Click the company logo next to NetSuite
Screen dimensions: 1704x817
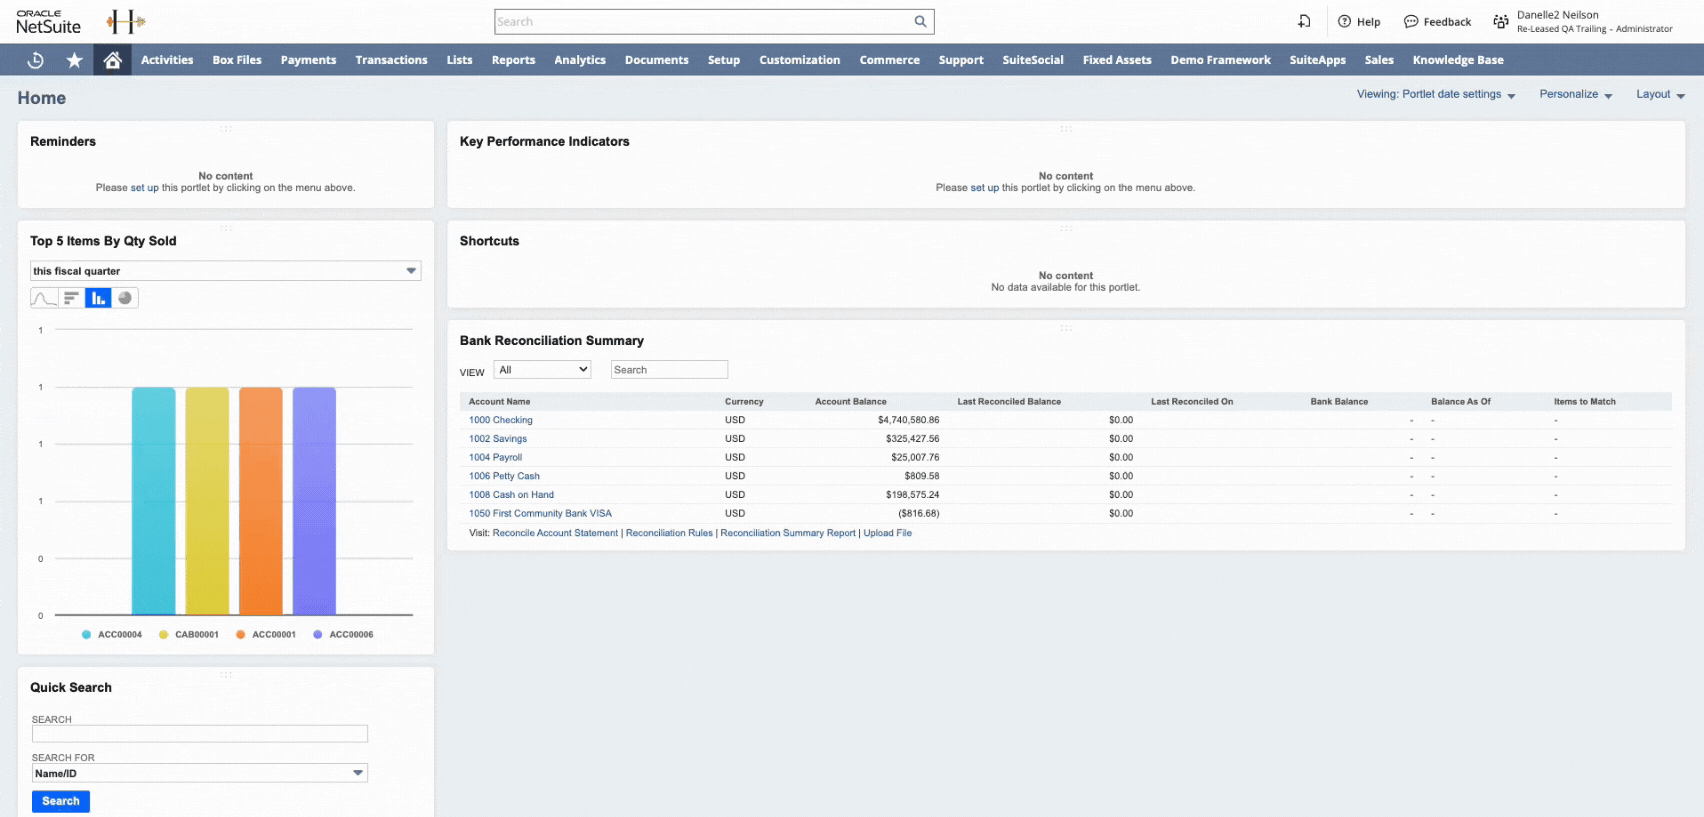point(126,21)
